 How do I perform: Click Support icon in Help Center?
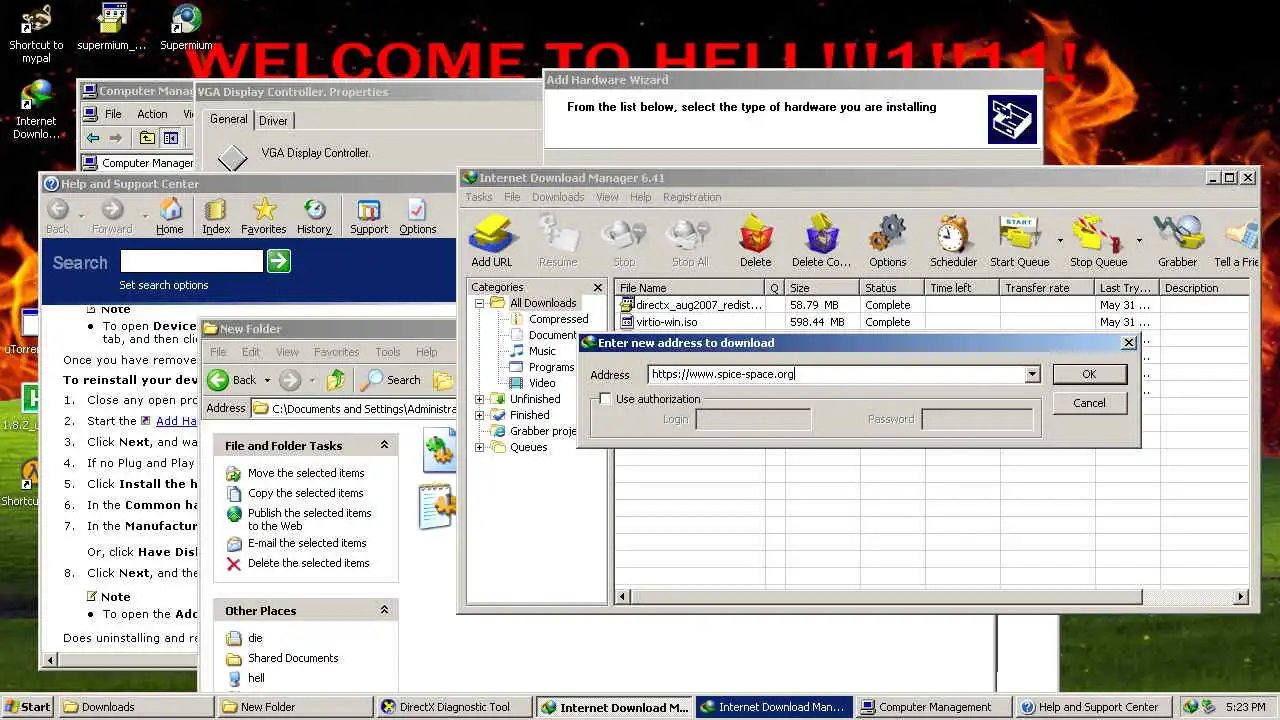(369, 216)
